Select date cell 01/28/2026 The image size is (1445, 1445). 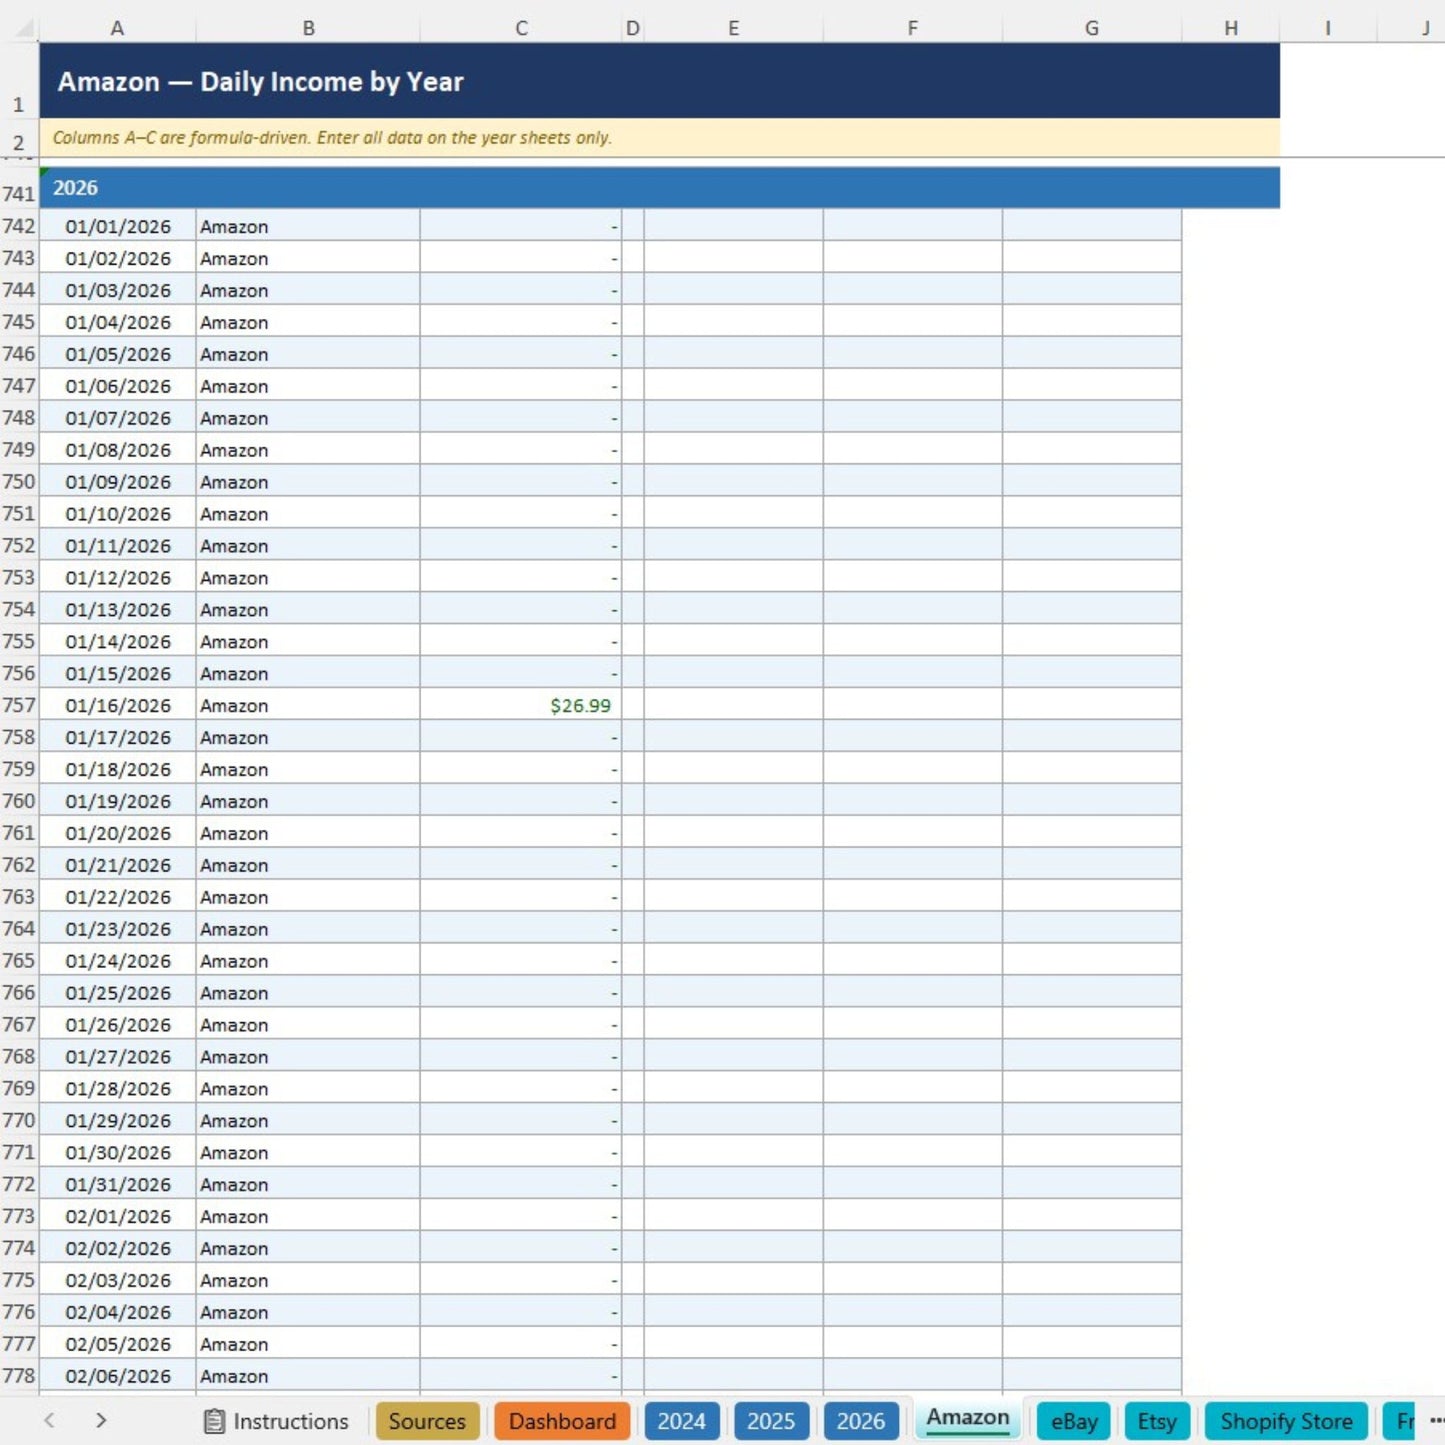pos(118,1088)
